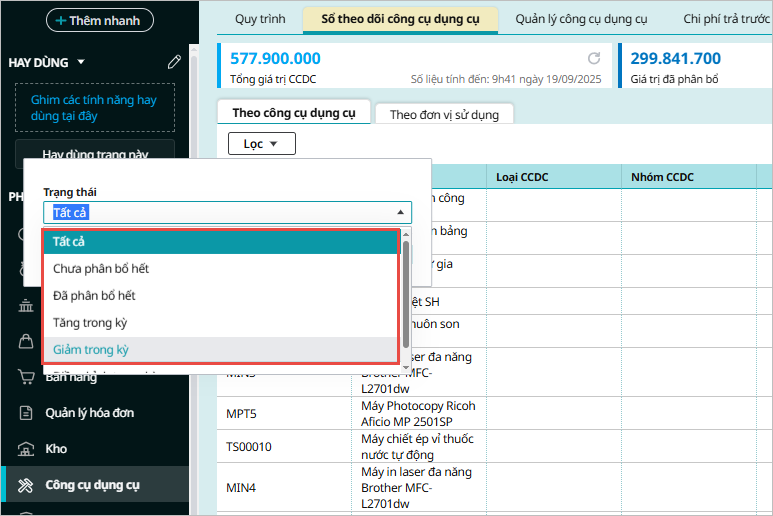
Task: Click the refresh icon on total CCDC card
Action: coord(594,59)
